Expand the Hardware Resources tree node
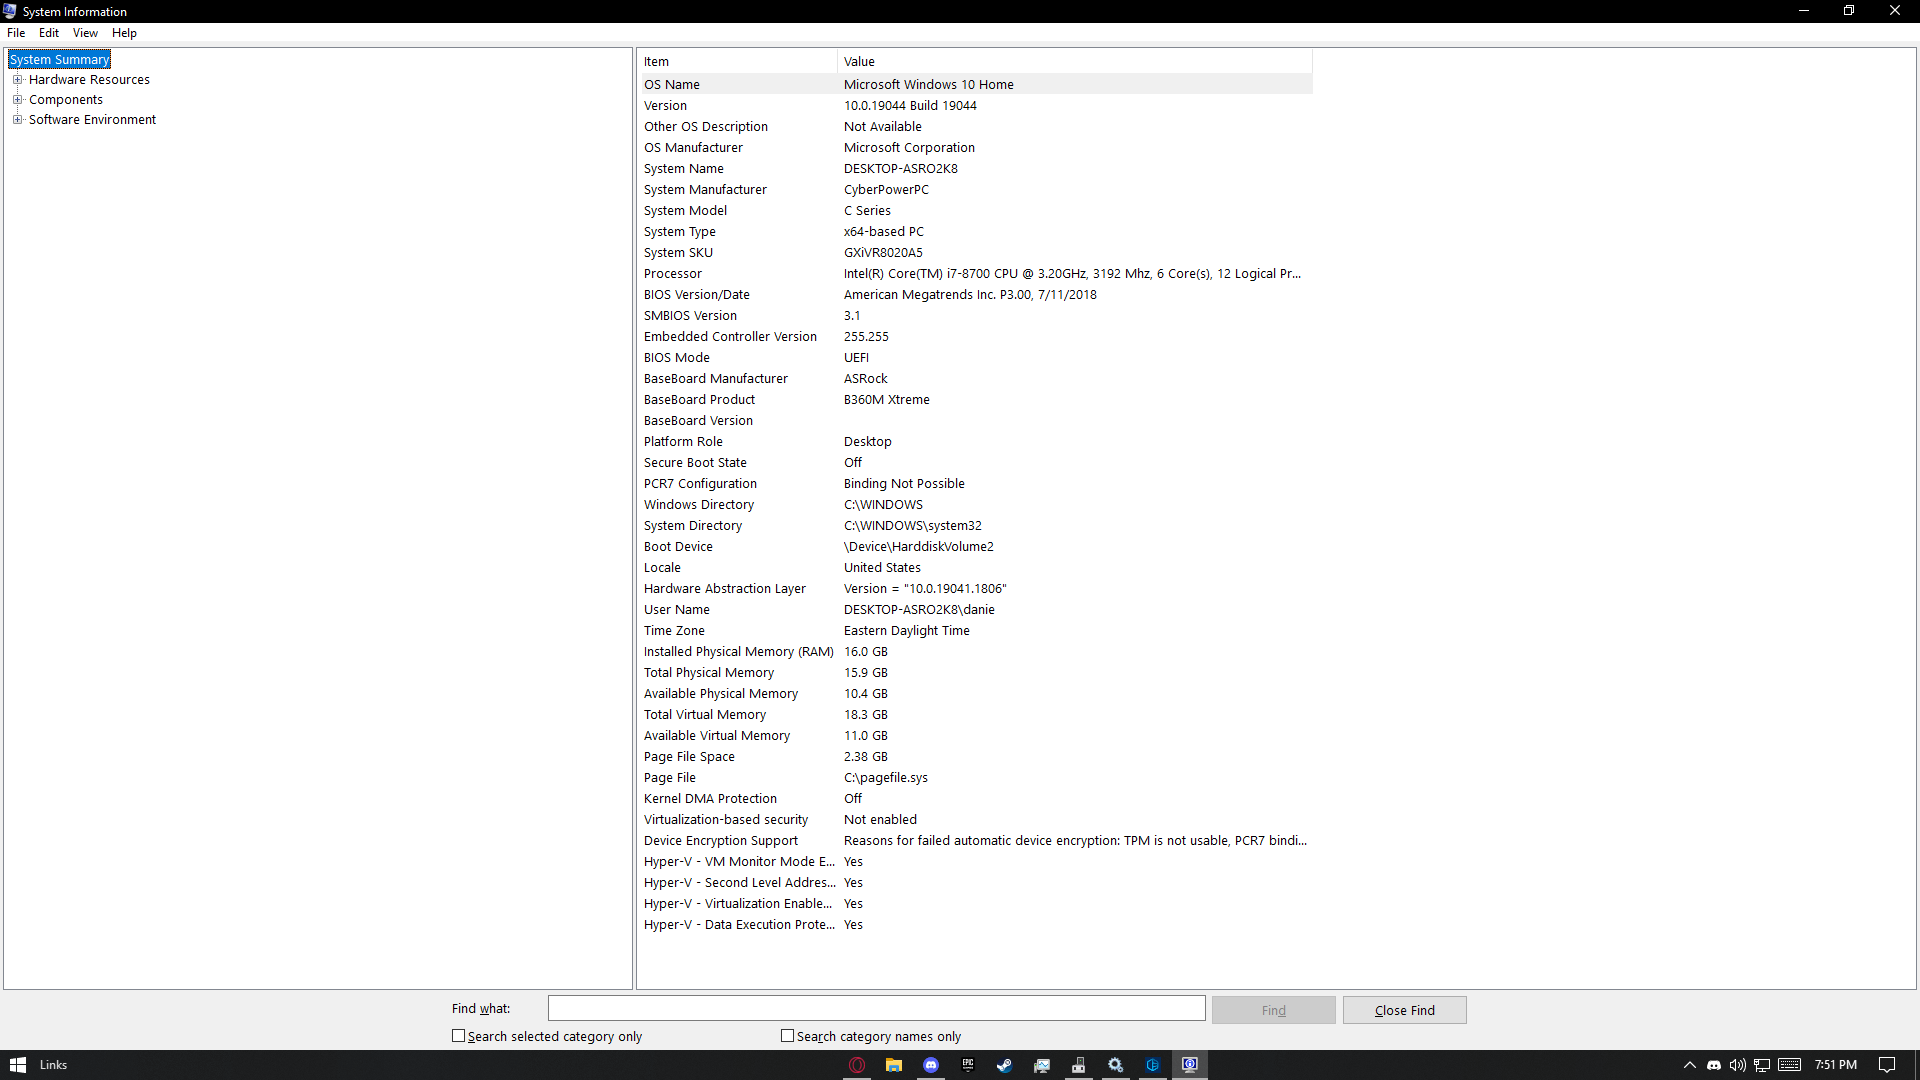Screen dimensions: 1920x1080 (x=17, y=80)
